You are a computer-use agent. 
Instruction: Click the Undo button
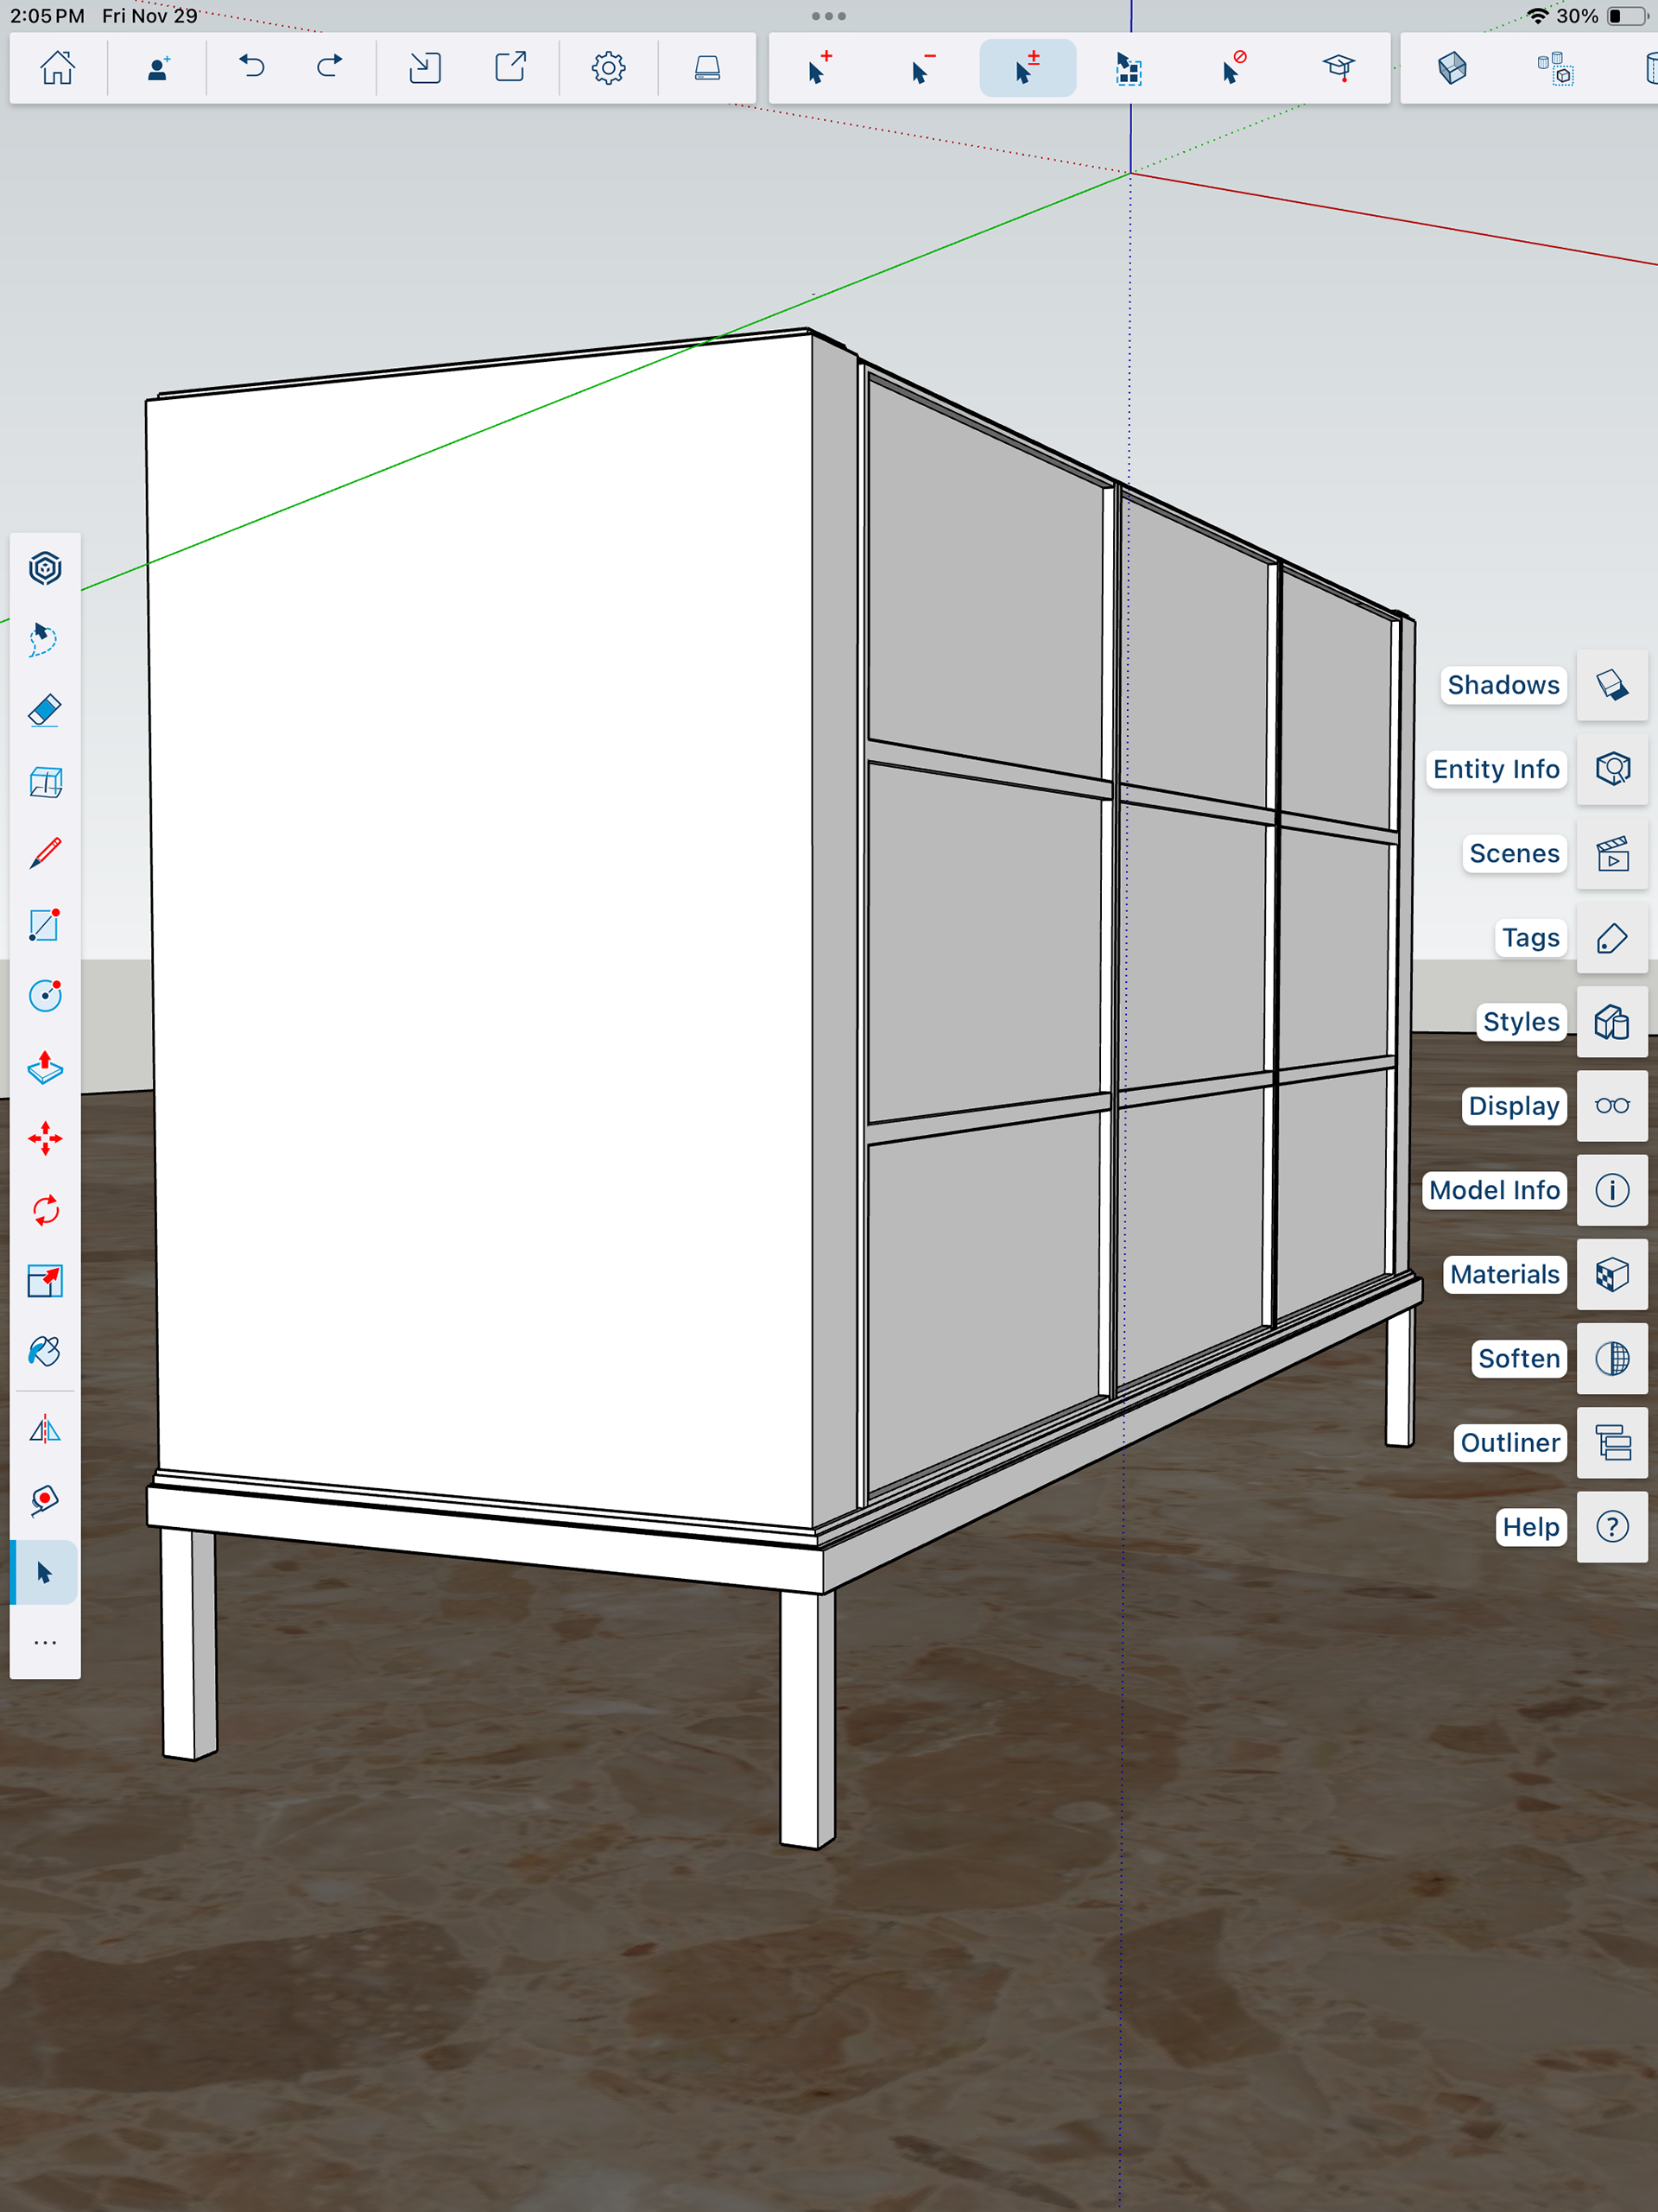coord(252,68)
